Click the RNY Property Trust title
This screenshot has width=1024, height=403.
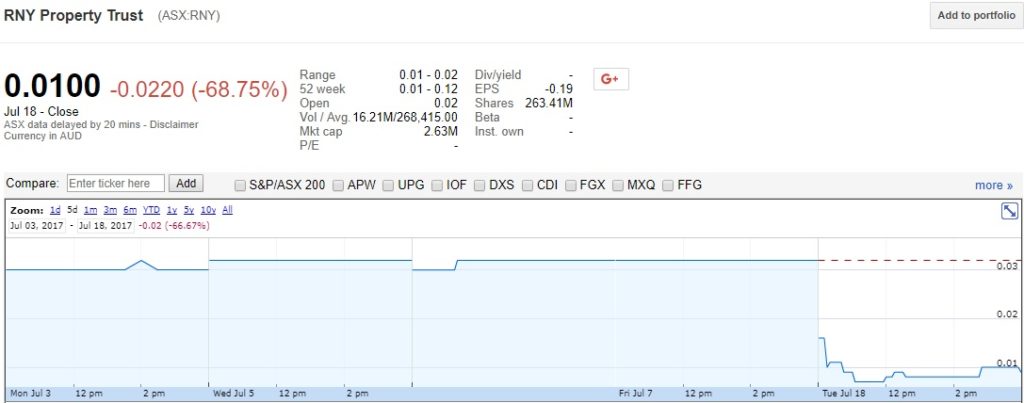[x=73, y=16]
